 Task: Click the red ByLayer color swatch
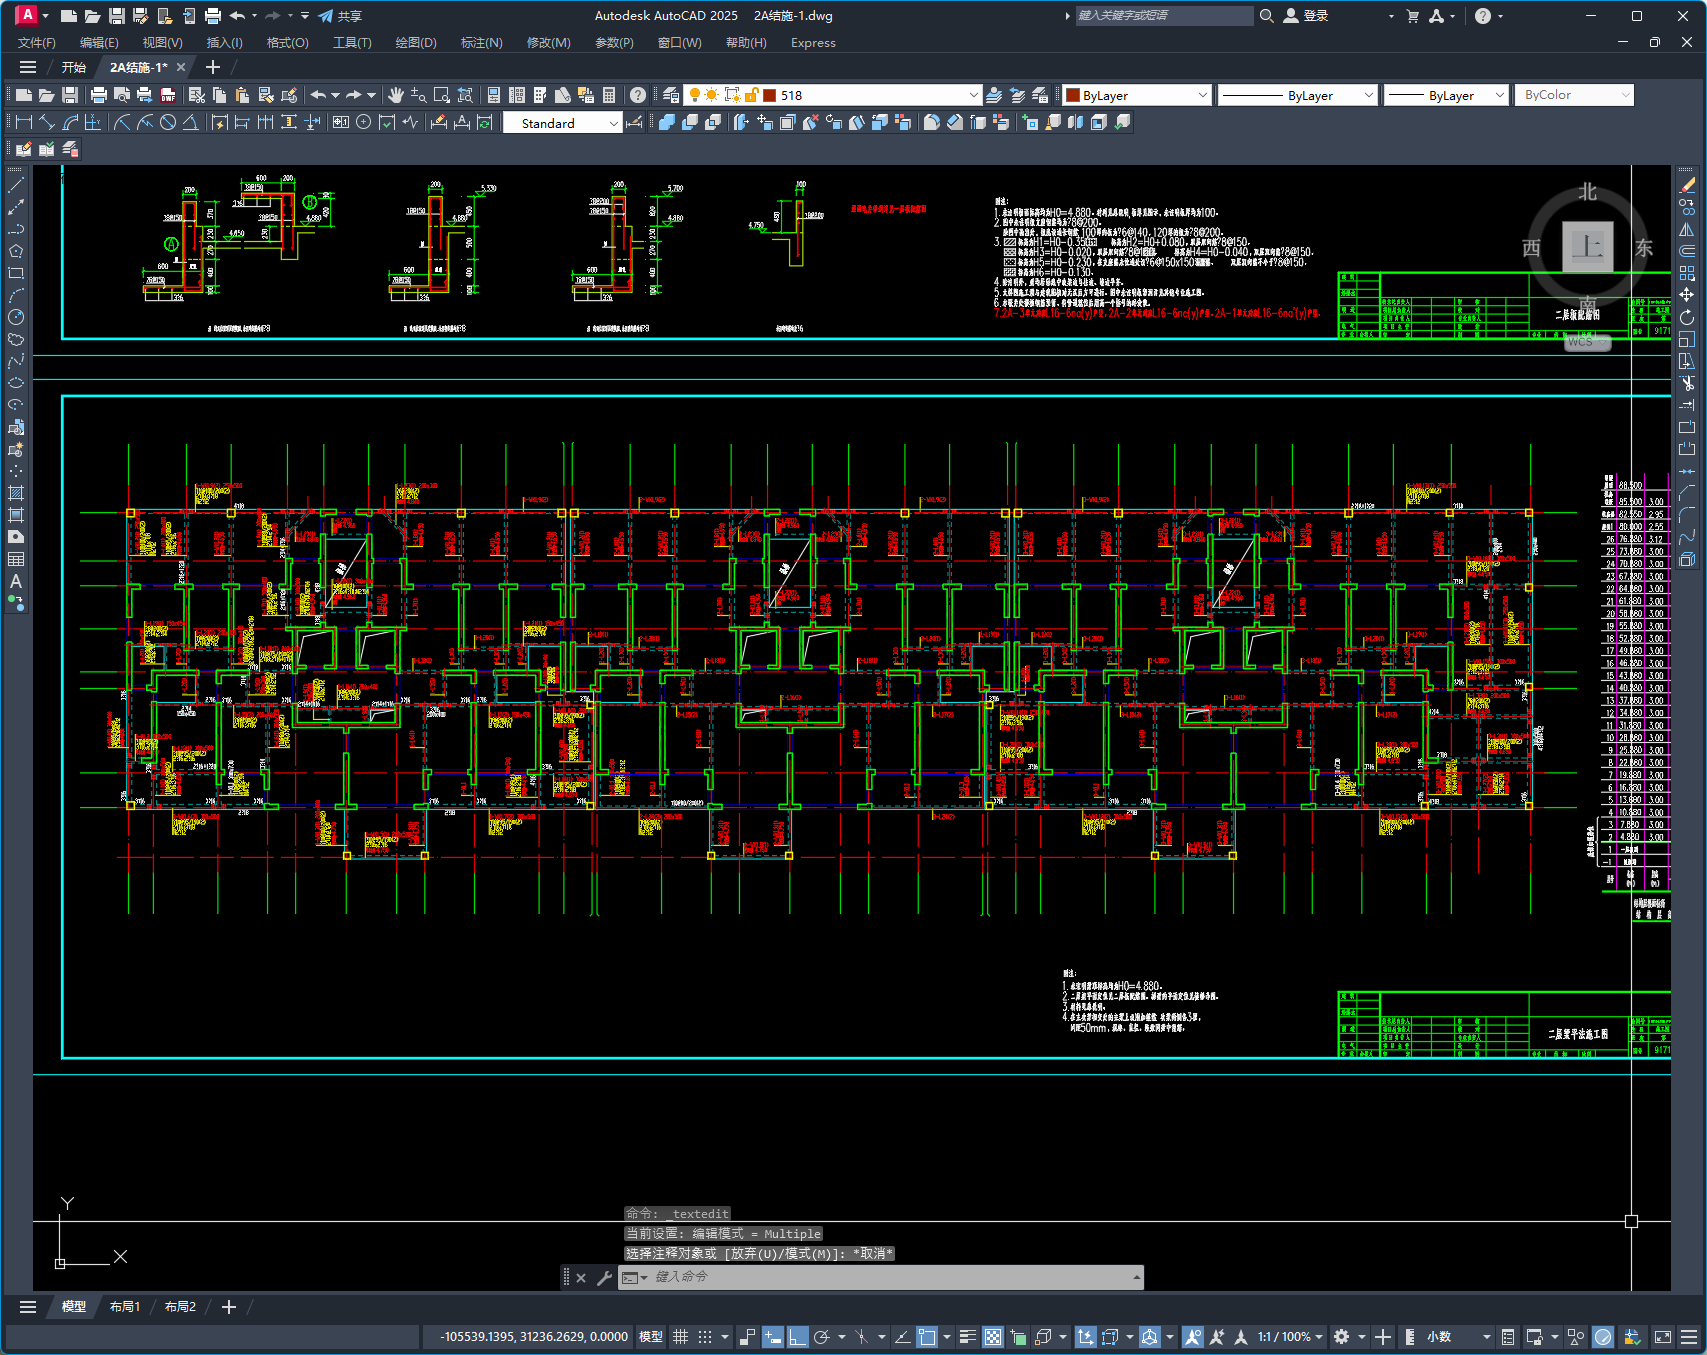tap(1073, 95)
